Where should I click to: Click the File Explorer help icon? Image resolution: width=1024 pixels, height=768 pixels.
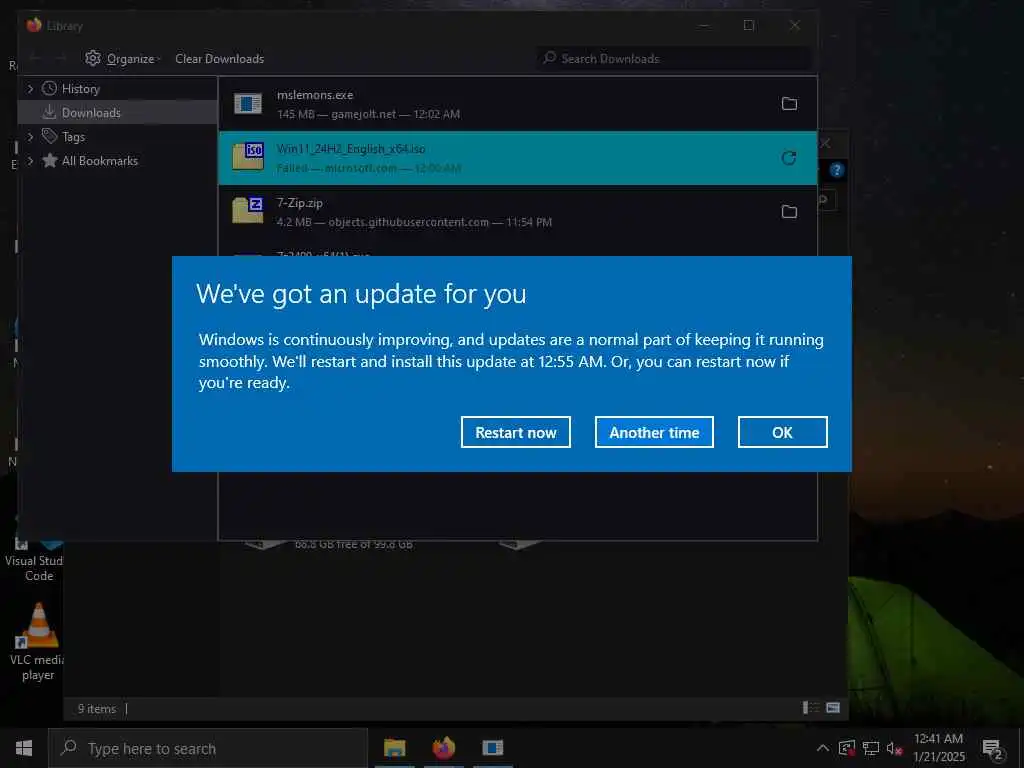coord(837,170)
